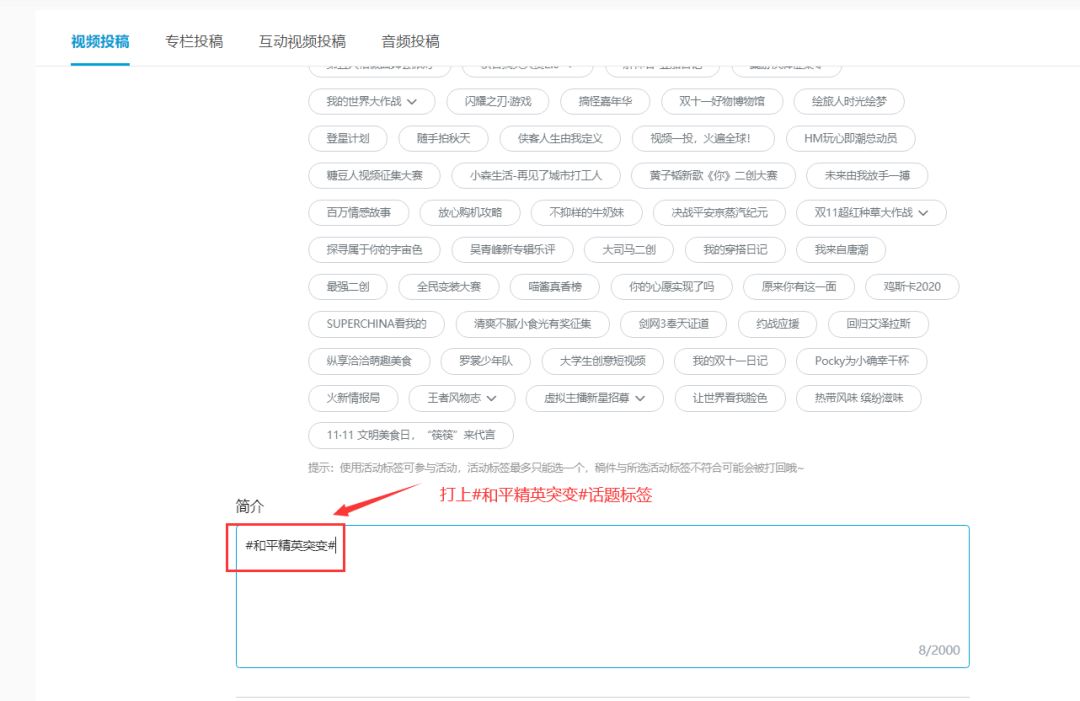Choose the 探寻属于你的宇宙色 tag
The height and width of the screenshot is (701, 1080).
(x=375, y=250)
